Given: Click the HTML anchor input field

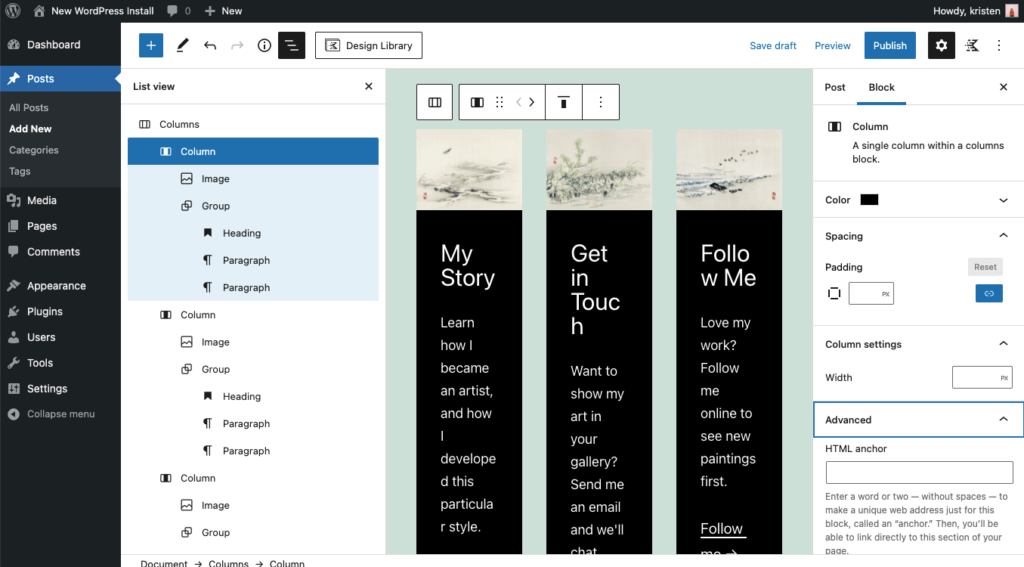Looking at the screenshot, I should coord(919,473).
